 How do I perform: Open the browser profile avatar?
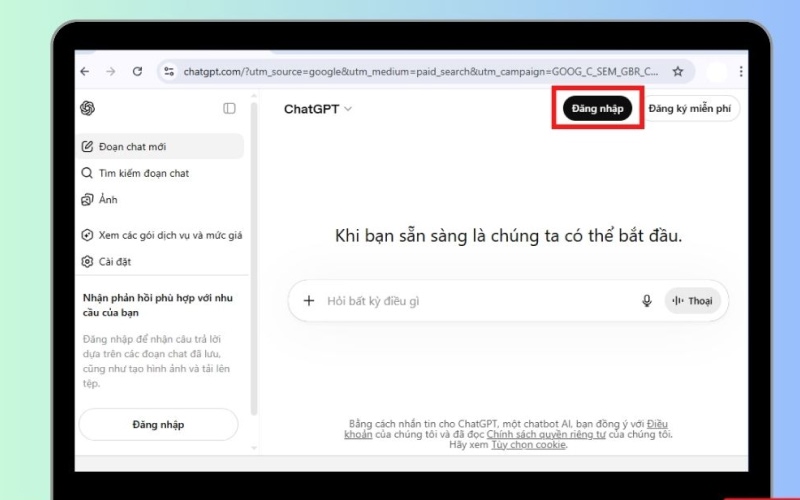click(x=716, y=72)
